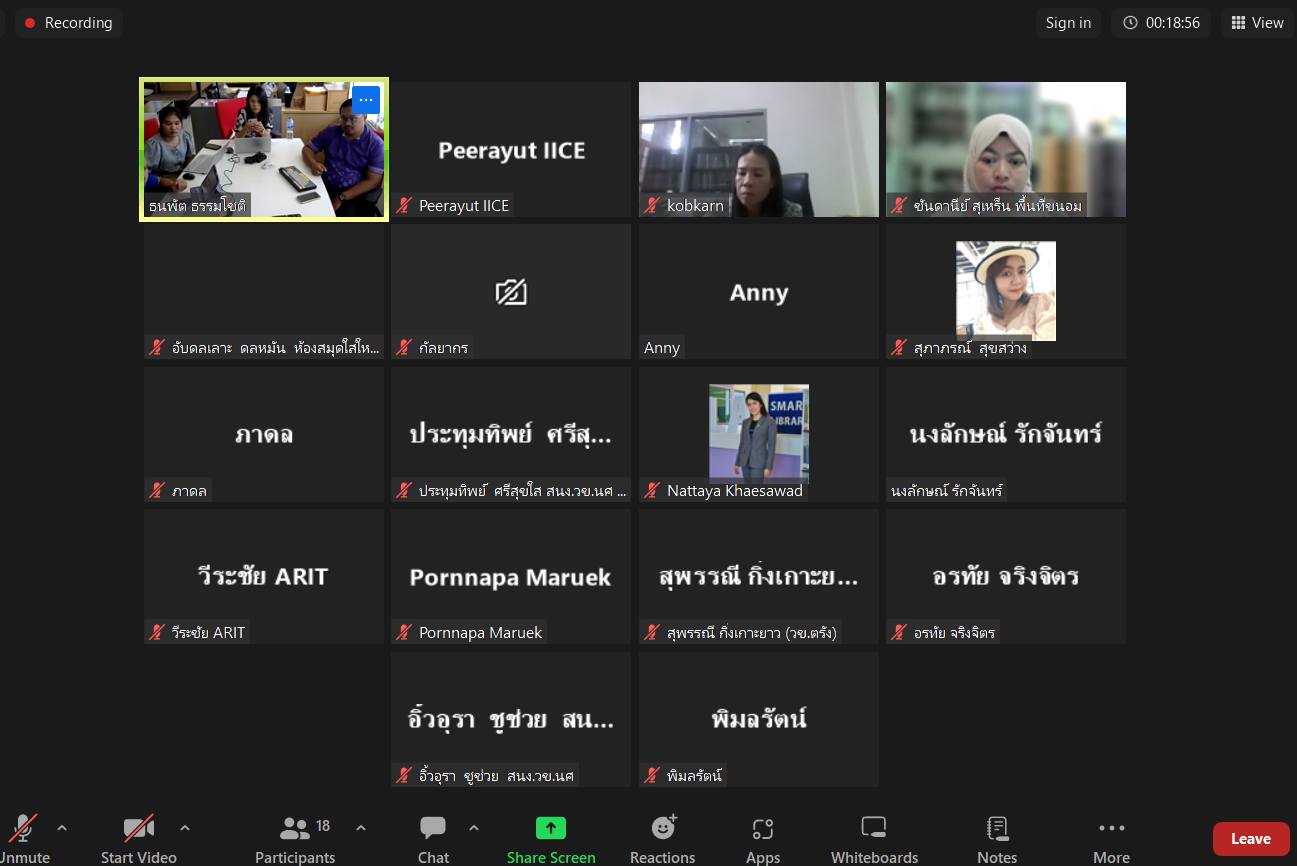1297x866 pixels.
Task: Open video options chevron next to Start Video
Action: click(184, 828)
